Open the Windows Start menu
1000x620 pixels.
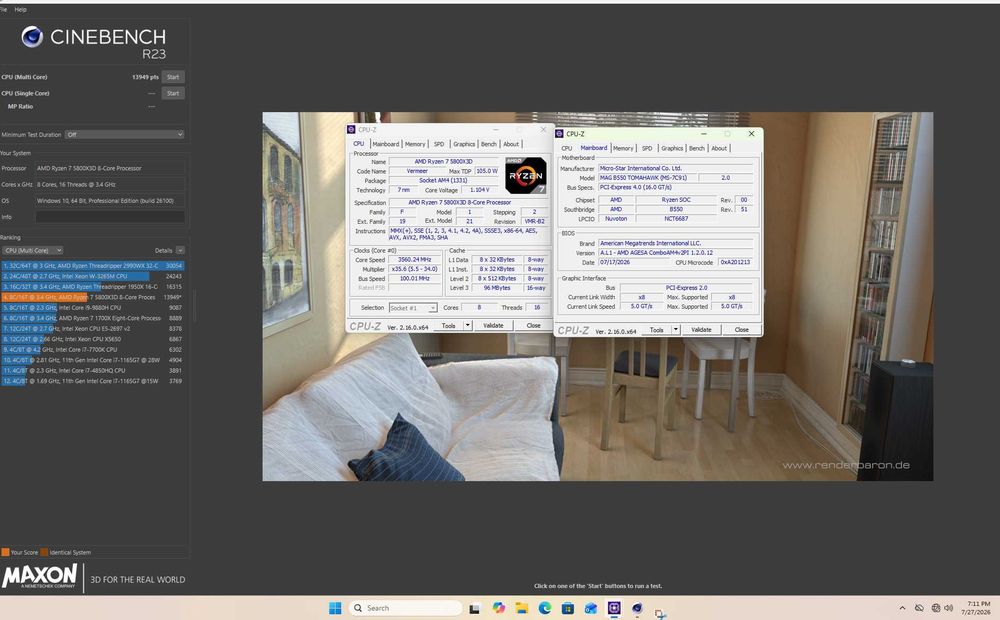coord(335,608)
